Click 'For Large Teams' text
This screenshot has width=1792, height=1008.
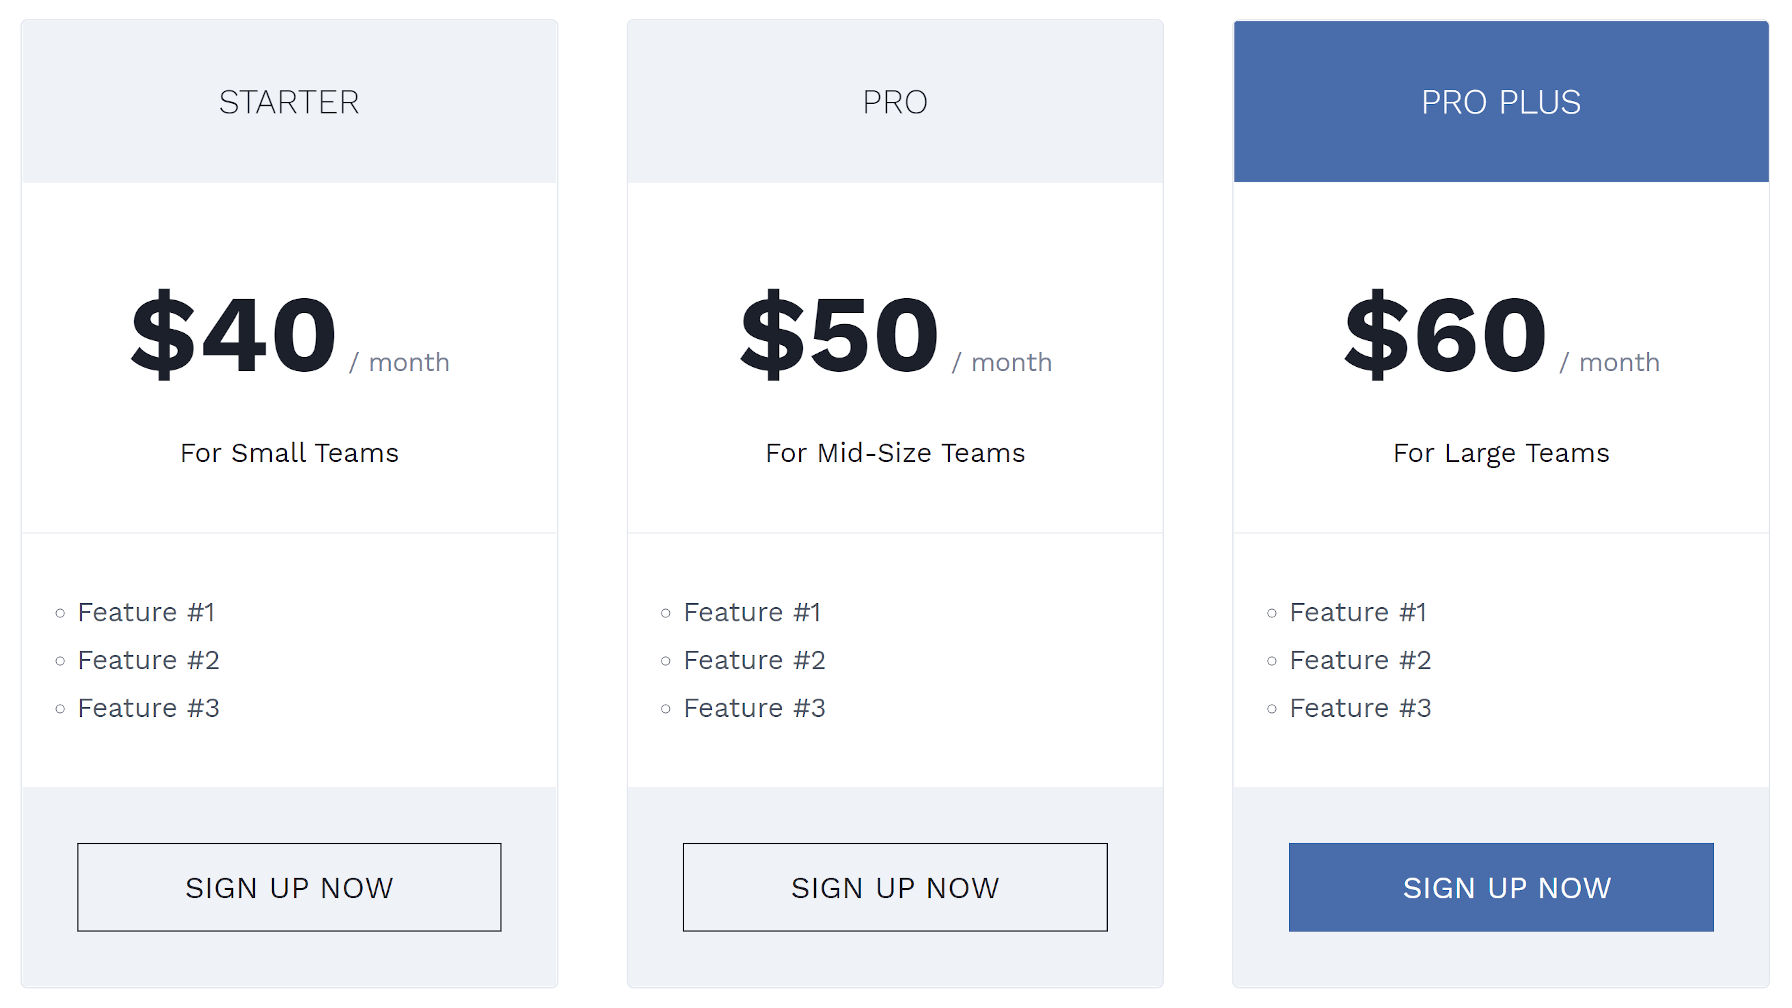click(x=1501, y=452)
